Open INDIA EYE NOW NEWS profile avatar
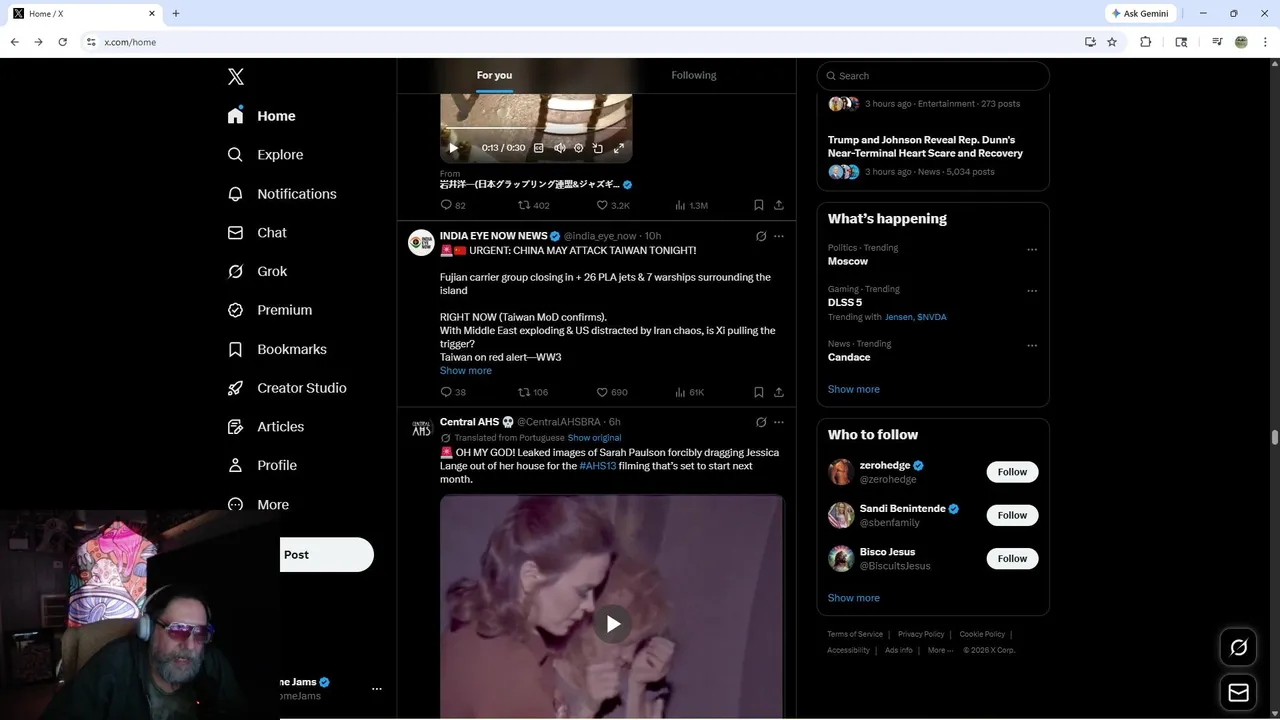This screenshot has width=1280, height=720. tap(421, 243)
